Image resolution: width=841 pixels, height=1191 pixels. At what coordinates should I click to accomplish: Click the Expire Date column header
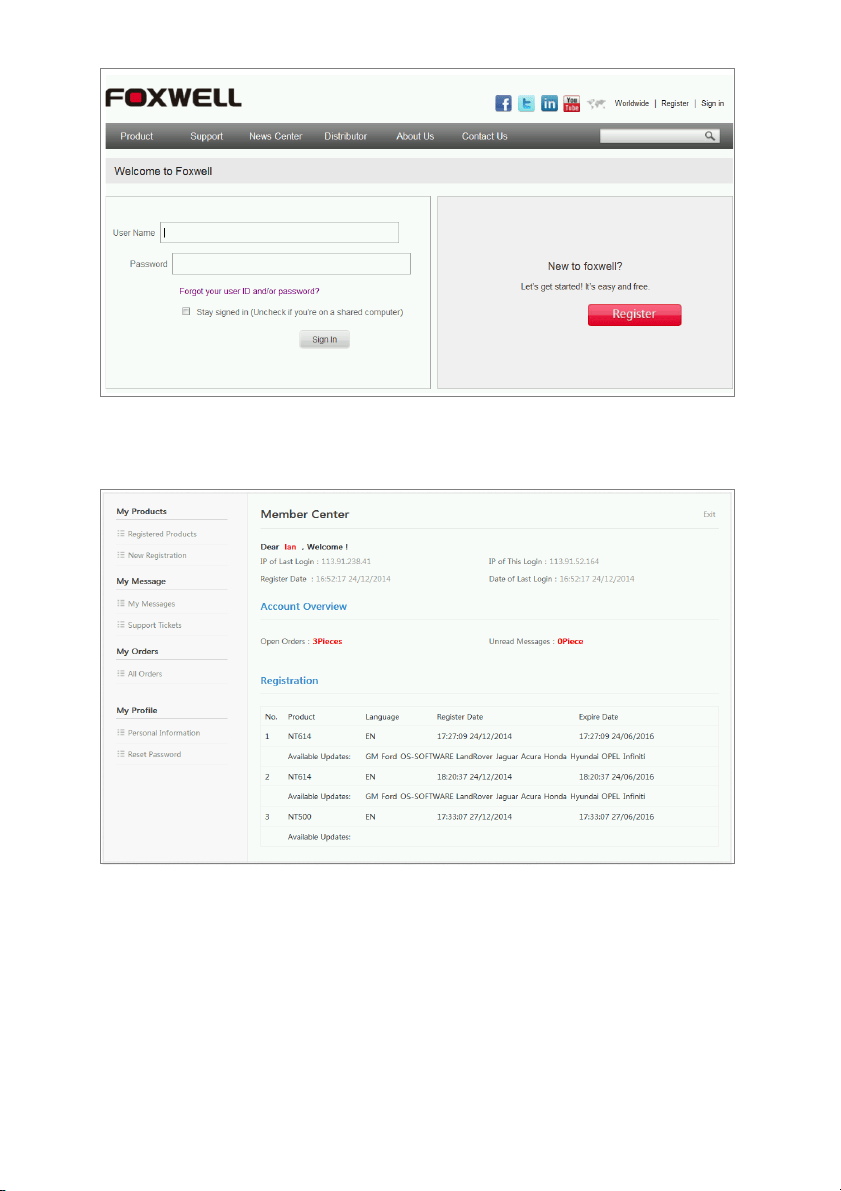[599, 716]
